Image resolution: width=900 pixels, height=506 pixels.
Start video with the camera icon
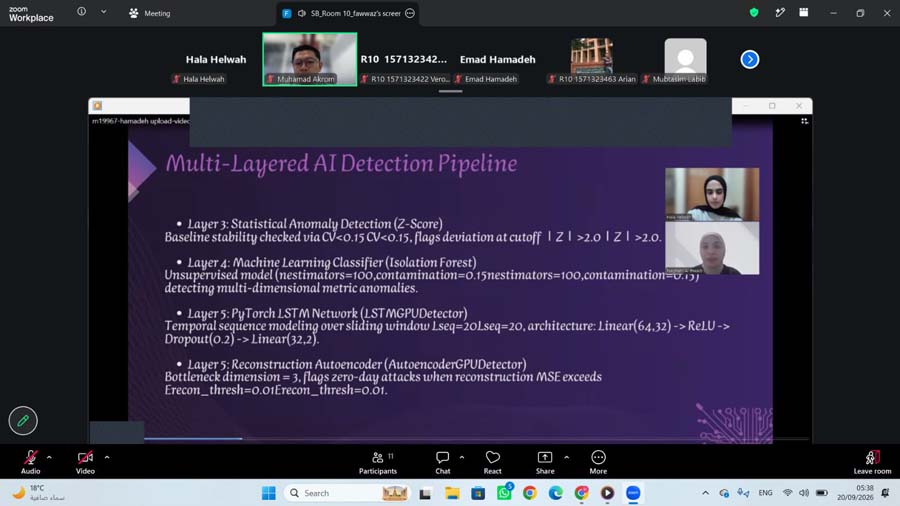[85, 458]
